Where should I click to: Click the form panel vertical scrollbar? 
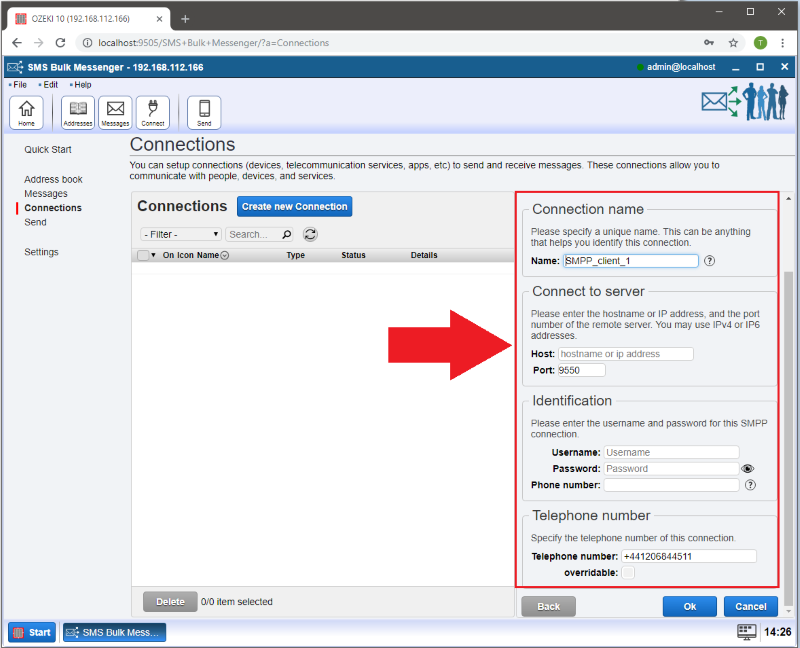[788, 400]
